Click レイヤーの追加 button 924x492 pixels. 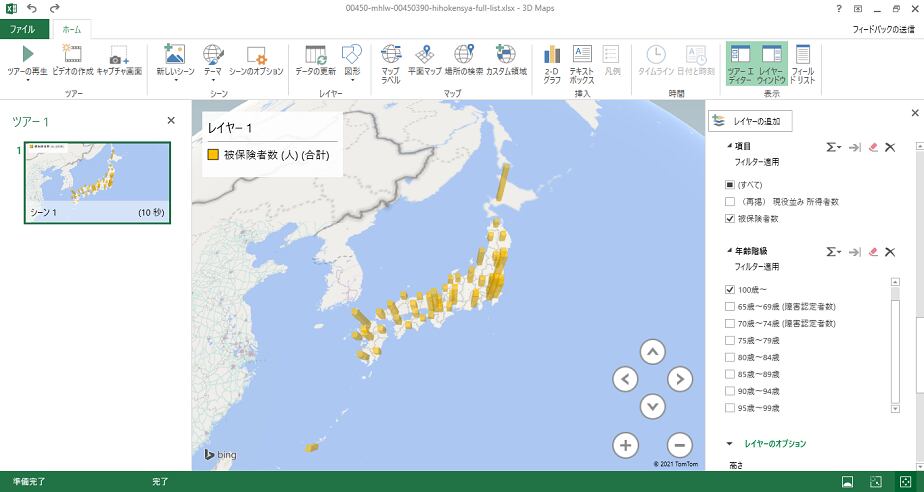click(x=751, y=121)
